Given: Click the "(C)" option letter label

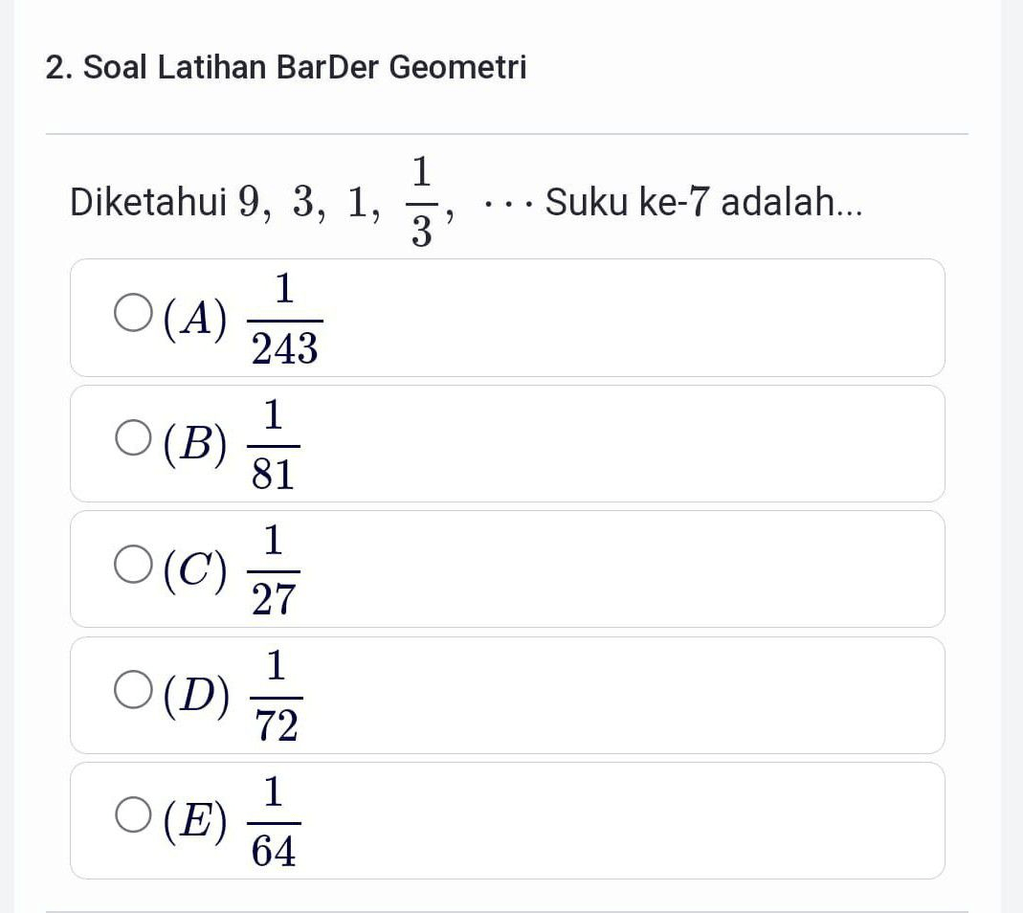Looking at the screenshot, I should coord(194,569).
